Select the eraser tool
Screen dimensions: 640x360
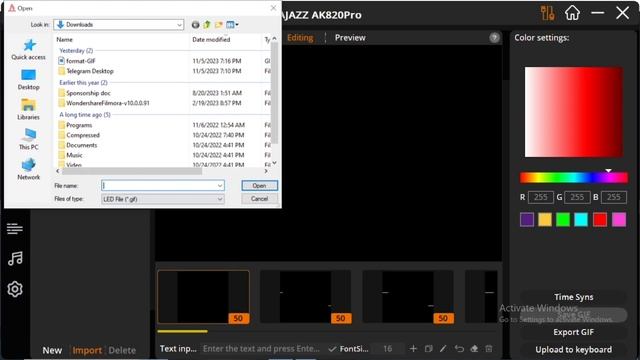click(474, 349)
